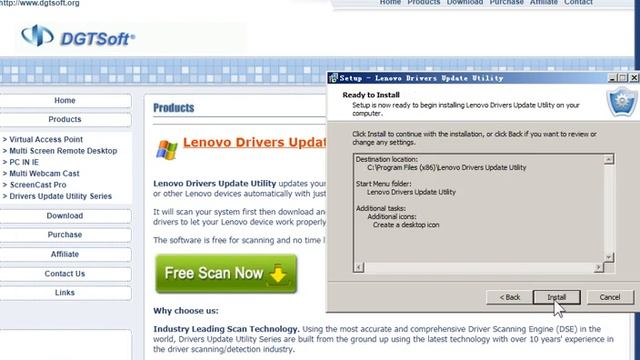640x360 pixels.
Task: Click the "Why choose us:" heading
Action: tap(186, 311)
